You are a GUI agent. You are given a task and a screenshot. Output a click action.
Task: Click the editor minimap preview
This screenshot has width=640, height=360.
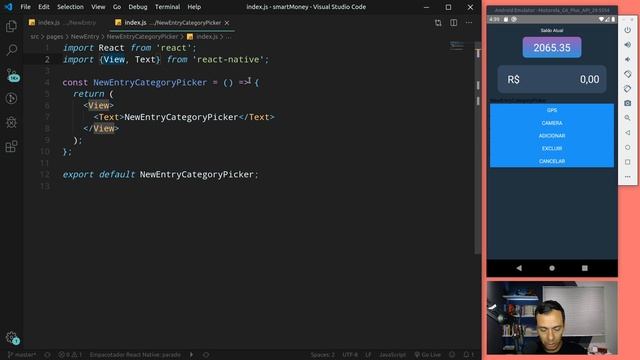point(457,46)
